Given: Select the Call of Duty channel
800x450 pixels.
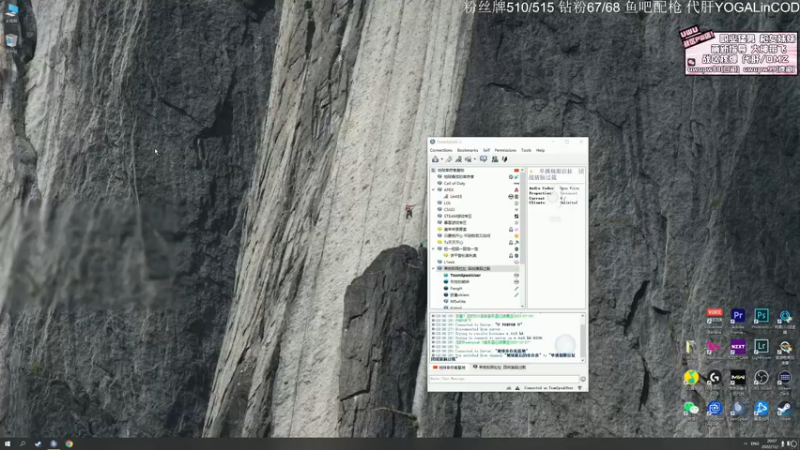Looking at the screenshot, I should [x=454, y=183].
